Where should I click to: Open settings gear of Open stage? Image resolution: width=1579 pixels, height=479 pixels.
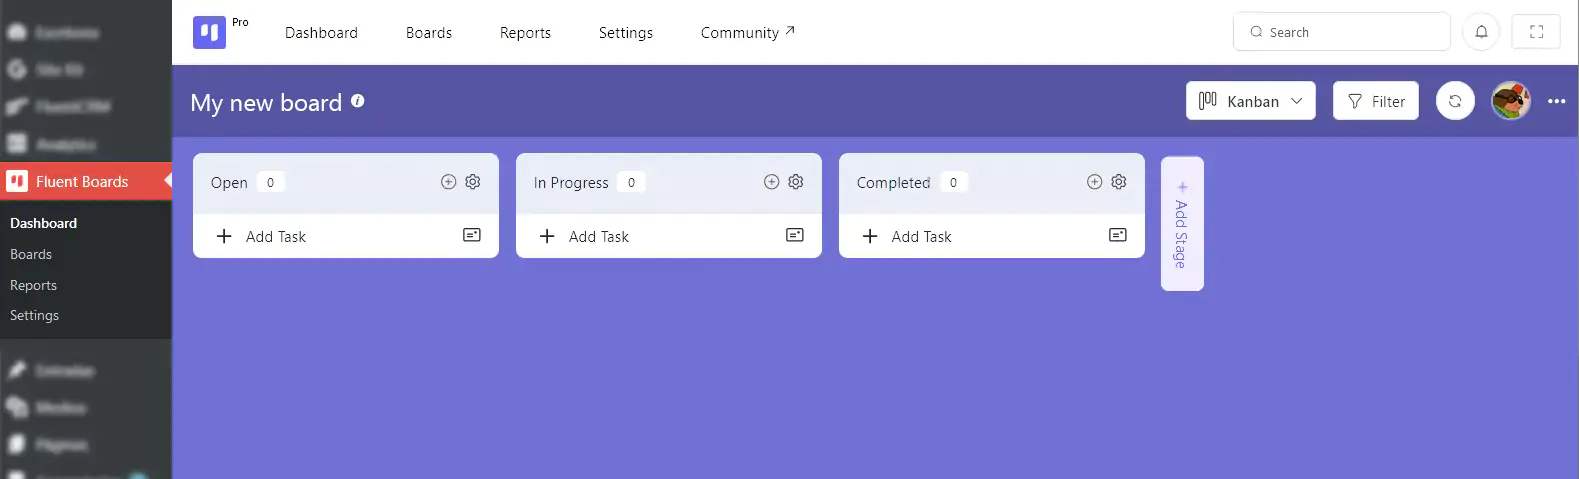(473, 182)
